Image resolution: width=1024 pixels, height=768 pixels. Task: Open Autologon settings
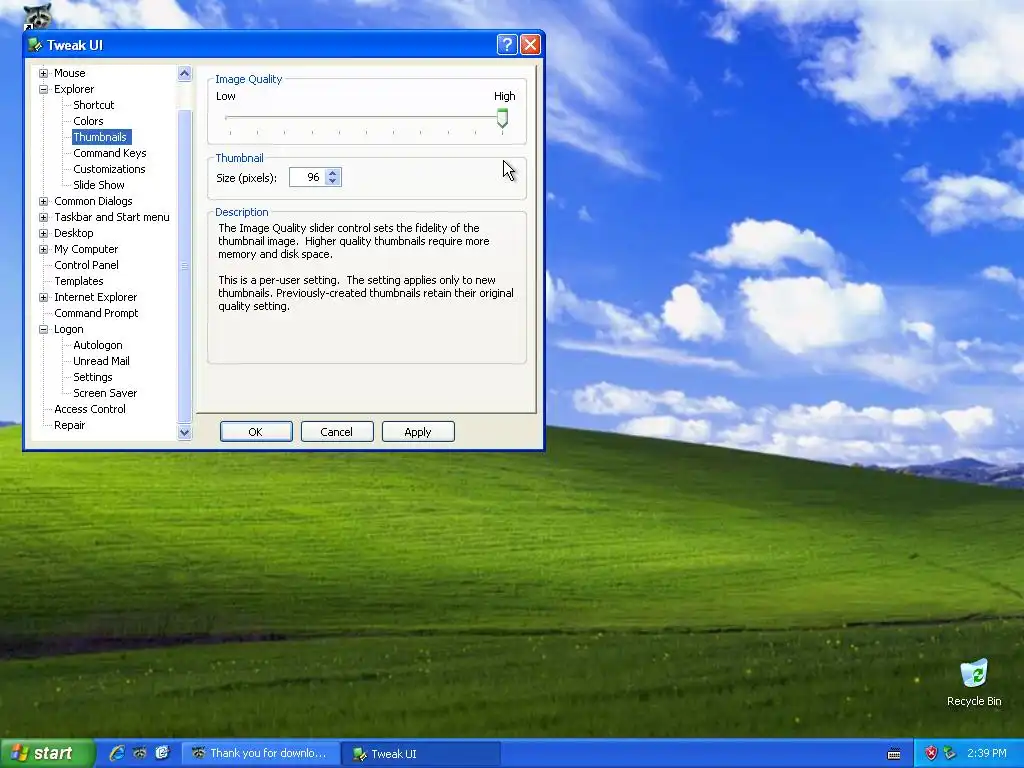click(x=97, y=345)
